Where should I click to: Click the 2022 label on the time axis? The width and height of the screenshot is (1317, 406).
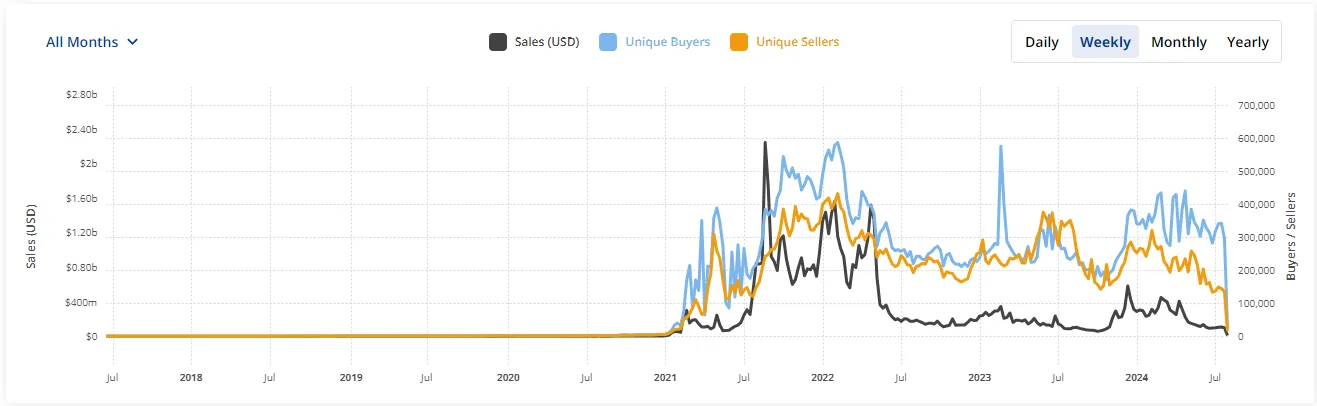pyautogui.click(x=822, y=377)
